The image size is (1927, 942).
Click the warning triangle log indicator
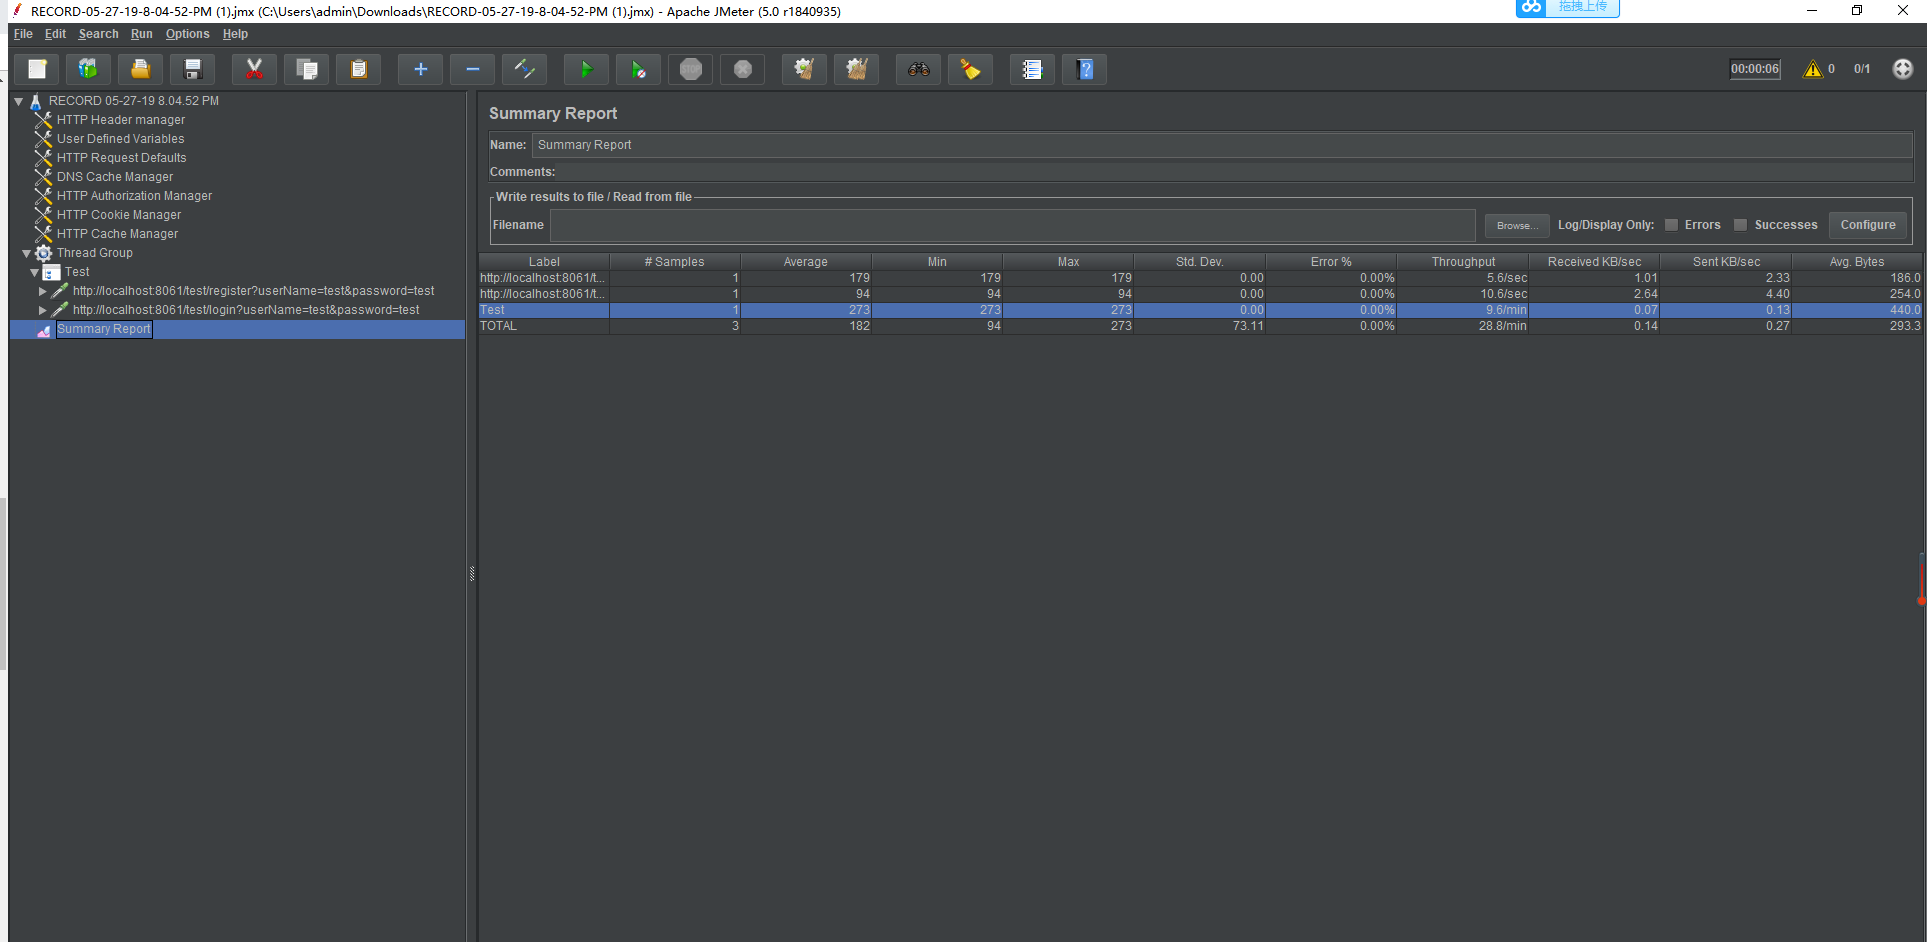(x=1812, y=69)
